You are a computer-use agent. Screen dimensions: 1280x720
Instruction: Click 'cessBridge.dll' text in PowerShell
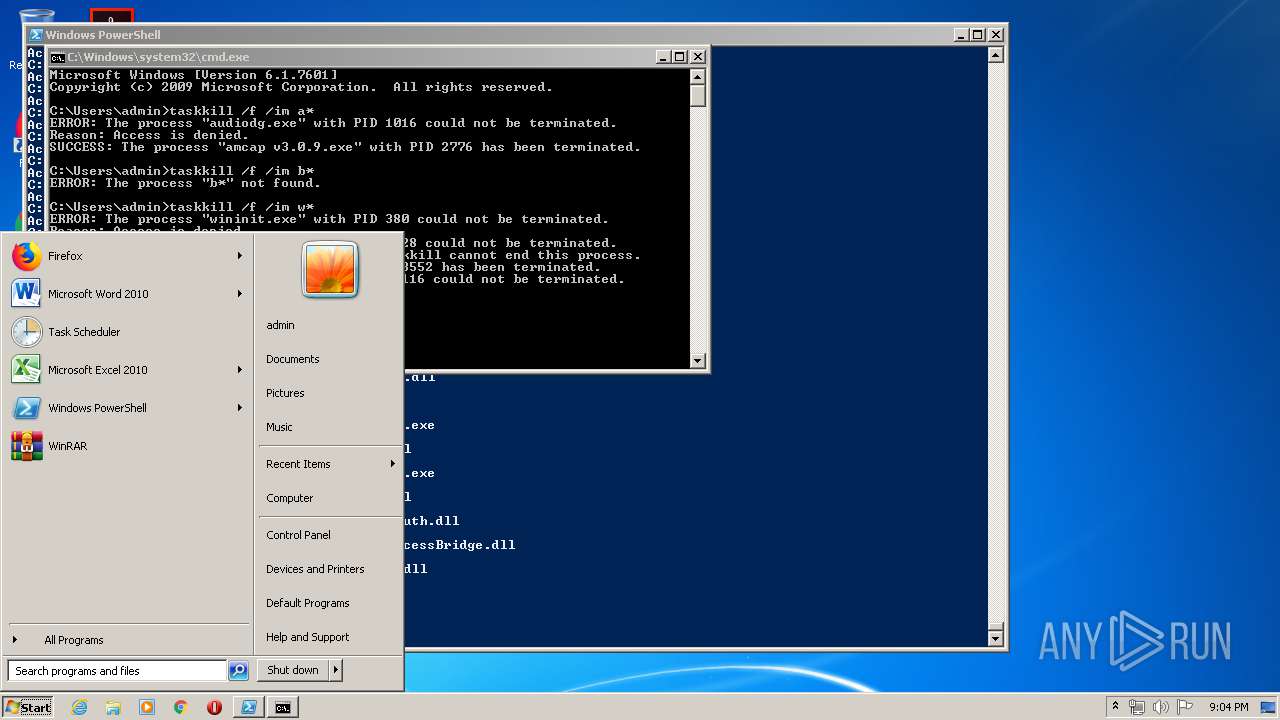pyautogui.click(x=460, y=545)
